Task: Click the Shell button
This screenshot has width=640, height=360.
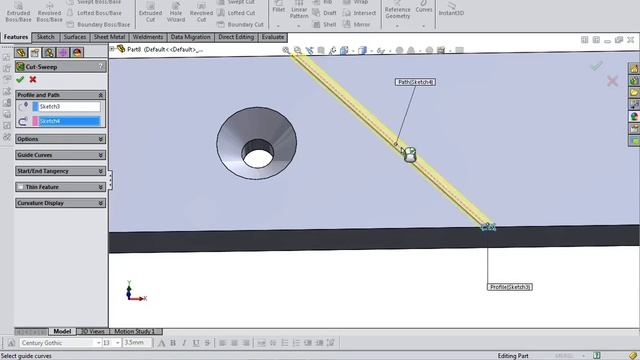Action: [x=324, y=24]
